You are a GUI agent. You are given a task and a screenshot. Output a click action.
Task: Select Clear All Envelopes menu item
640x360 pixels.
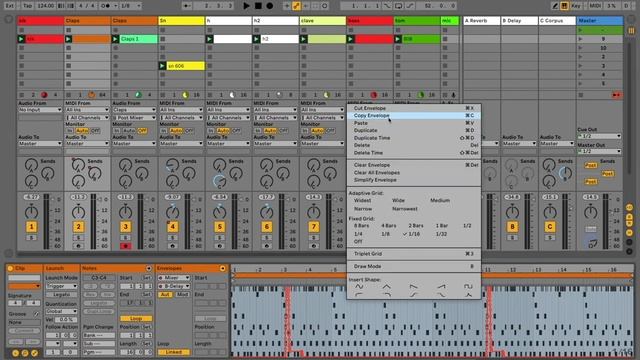coord(414,173)
